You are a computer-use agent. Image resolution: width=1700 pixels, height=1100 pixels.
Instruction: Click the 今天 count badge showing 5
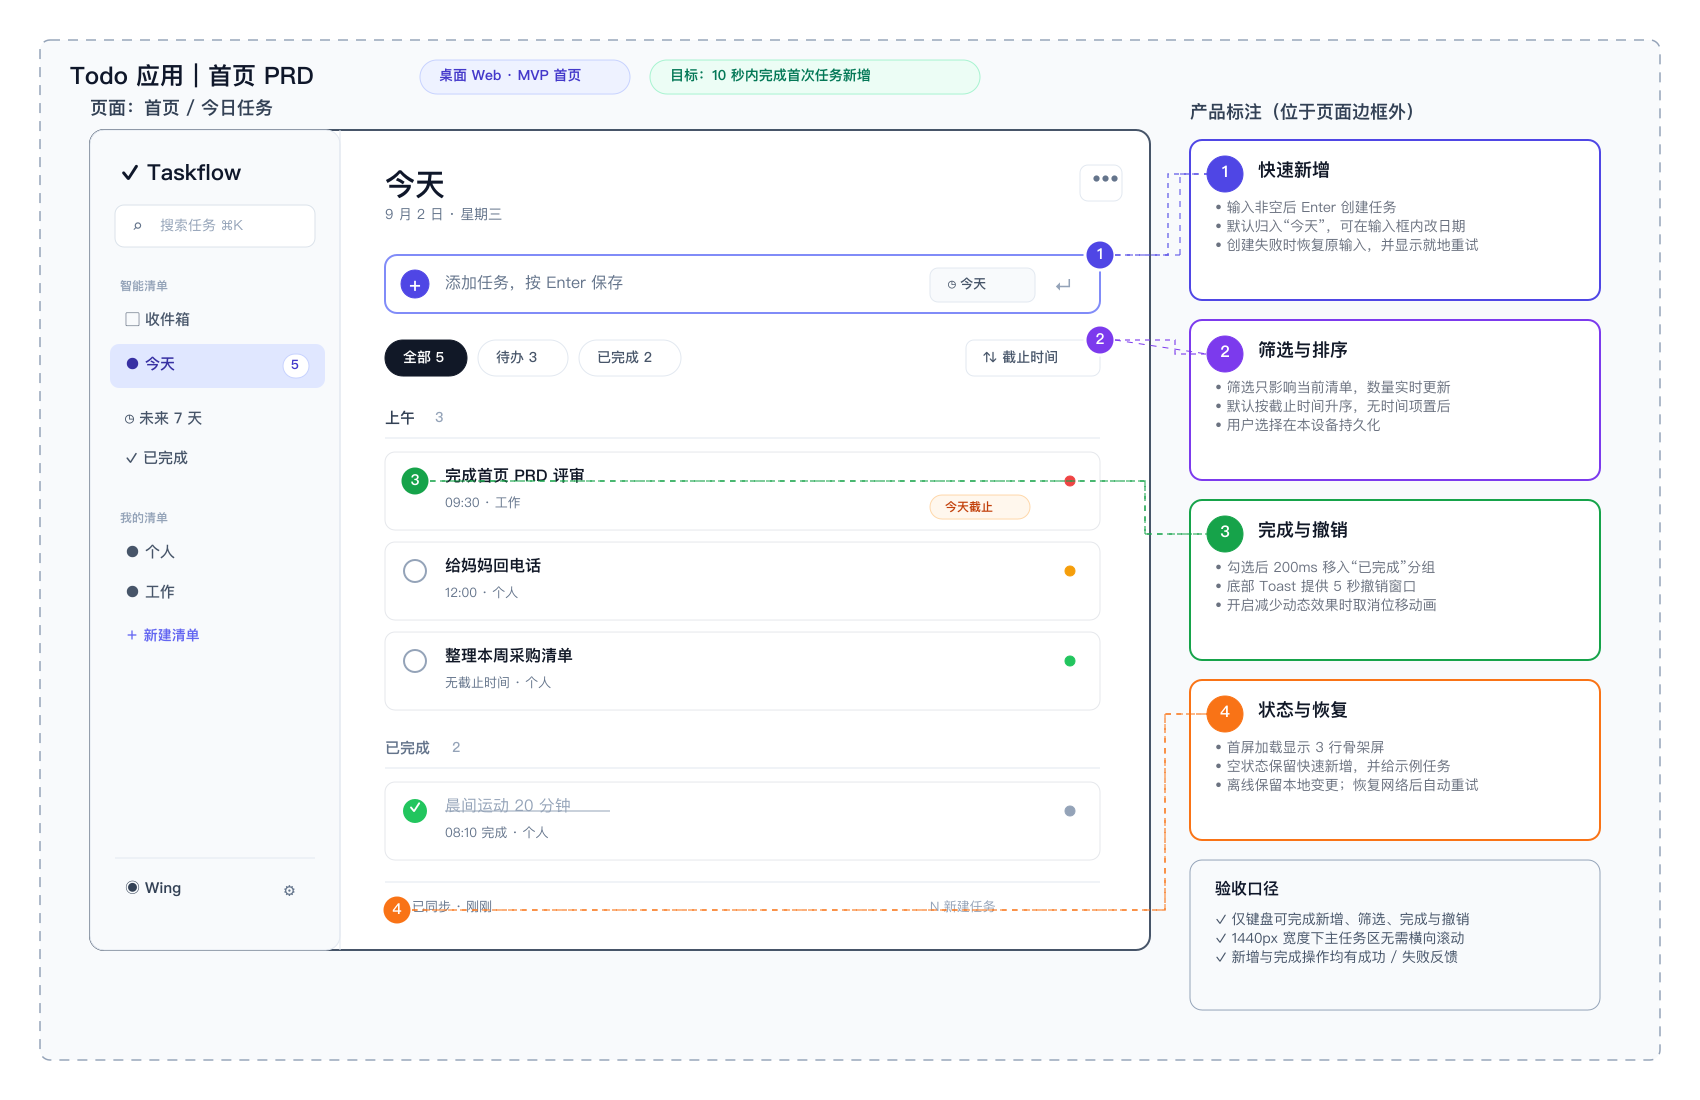(294, 365)
